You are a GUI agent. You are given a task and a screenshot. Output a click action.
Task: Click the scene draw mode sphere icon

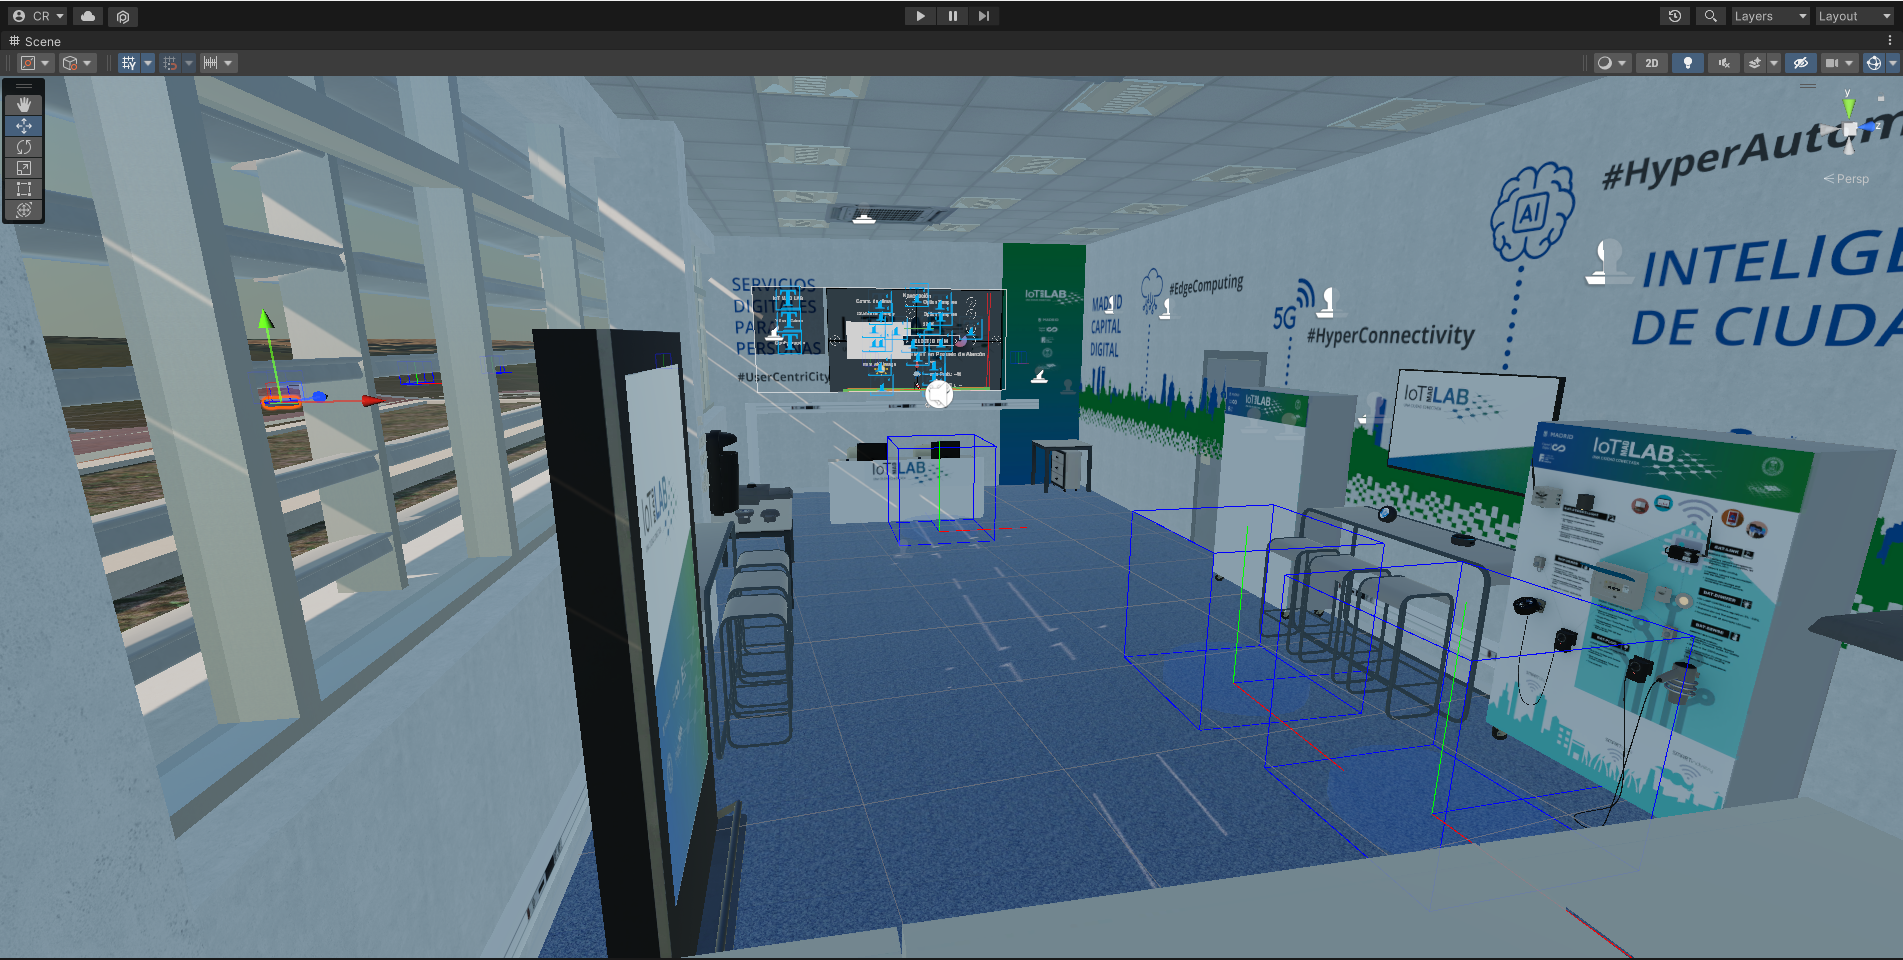[1604, 63]
